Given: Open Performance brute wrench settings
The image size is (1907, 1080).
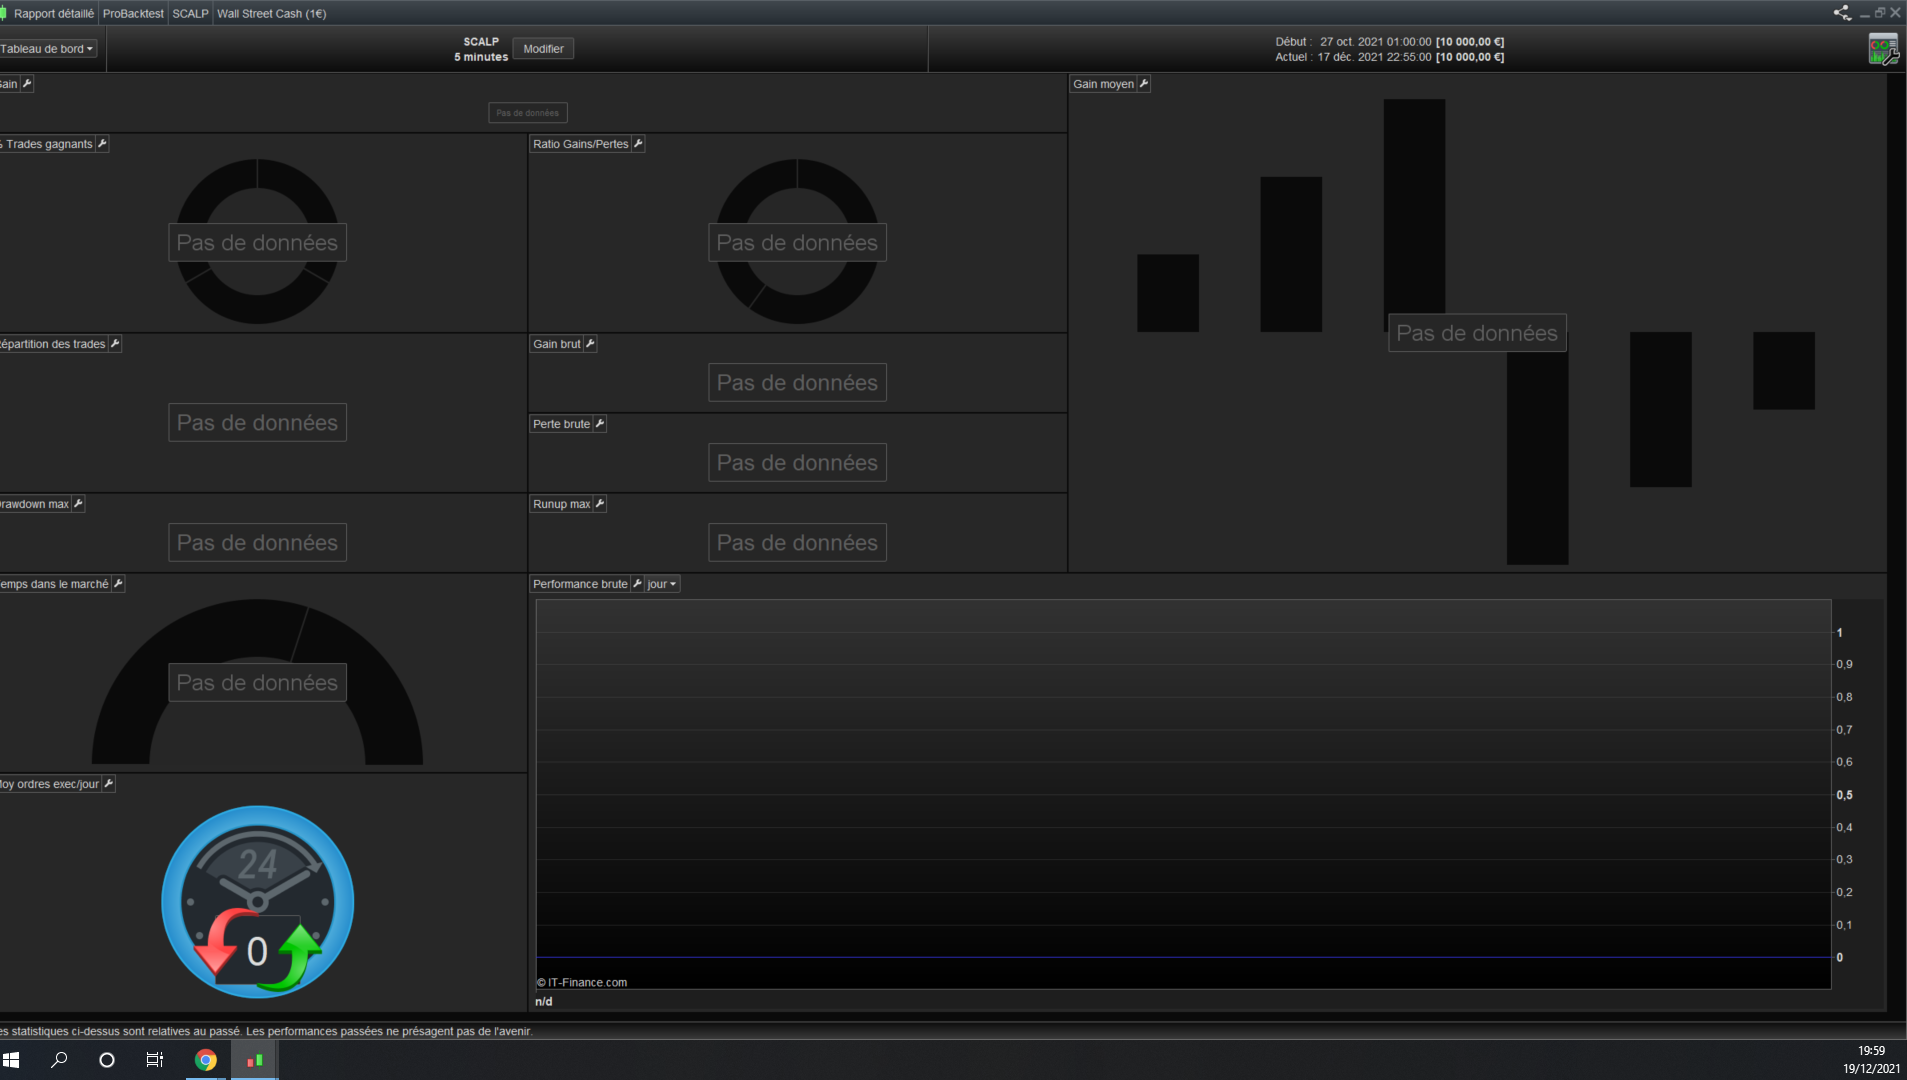Looking at the screenshot, I should (x=637, y=584).
